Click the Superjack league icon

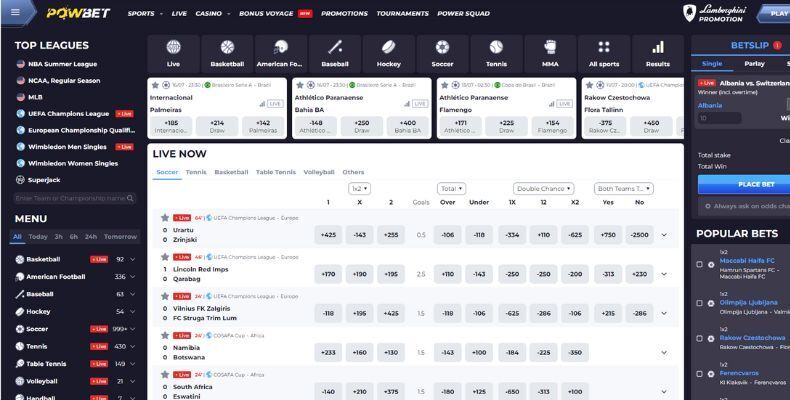[x=20, y=180]
